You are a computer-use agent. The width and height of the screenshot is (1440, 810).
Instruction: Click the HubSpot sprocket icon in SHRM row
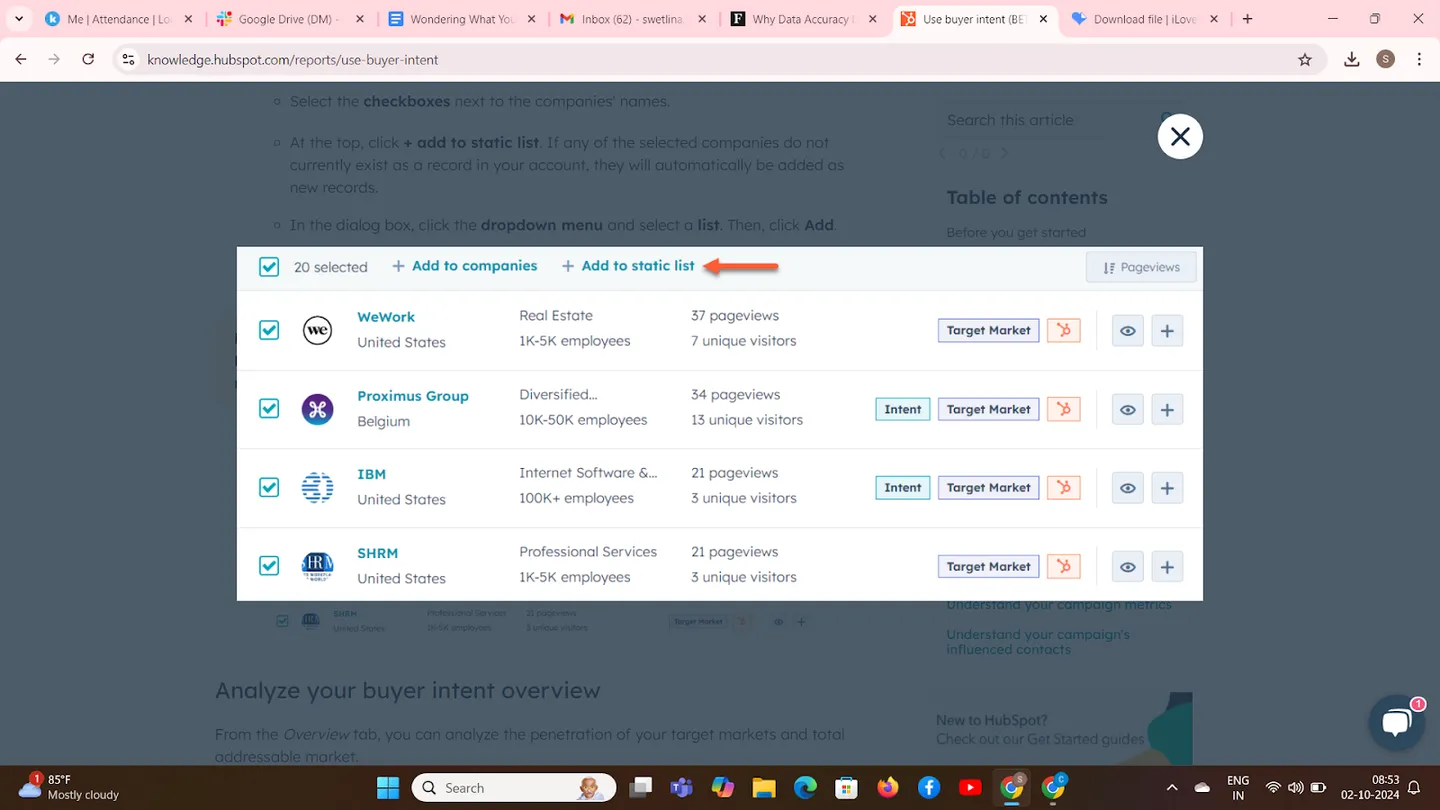point(1064,567)
